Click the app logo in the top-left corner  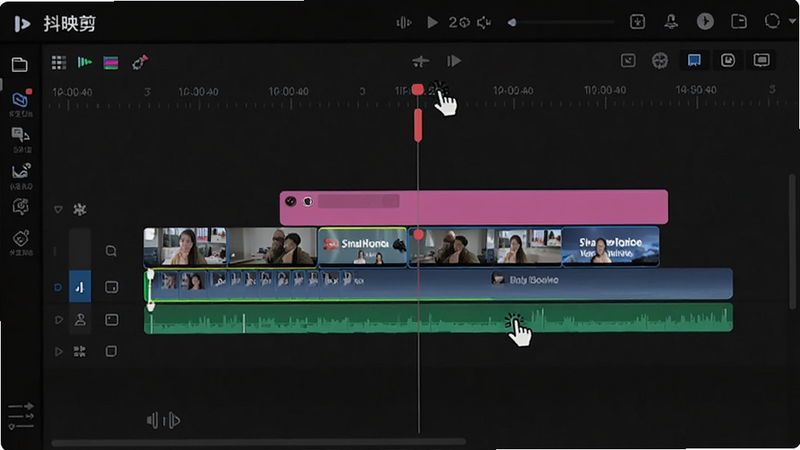click(21, 23)
